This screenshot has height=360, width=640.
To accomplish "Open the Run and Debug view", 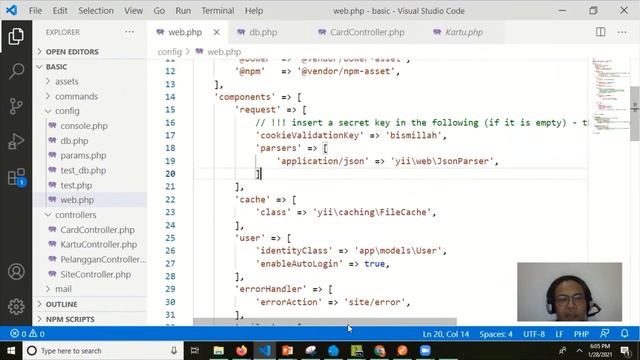I will point(16,142).
